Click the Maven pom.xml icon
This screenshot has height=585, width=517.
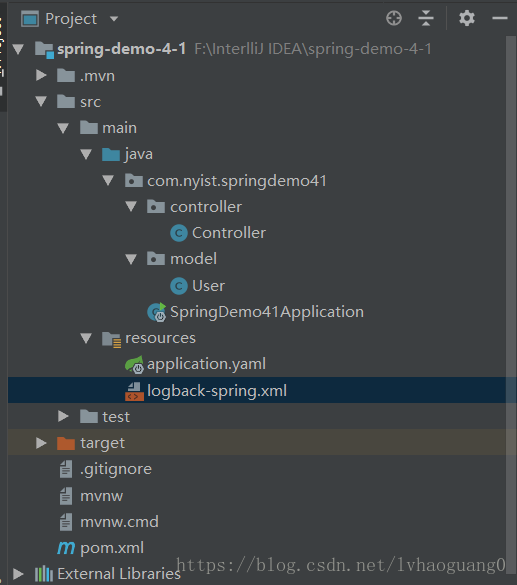[x=66, y=548]
